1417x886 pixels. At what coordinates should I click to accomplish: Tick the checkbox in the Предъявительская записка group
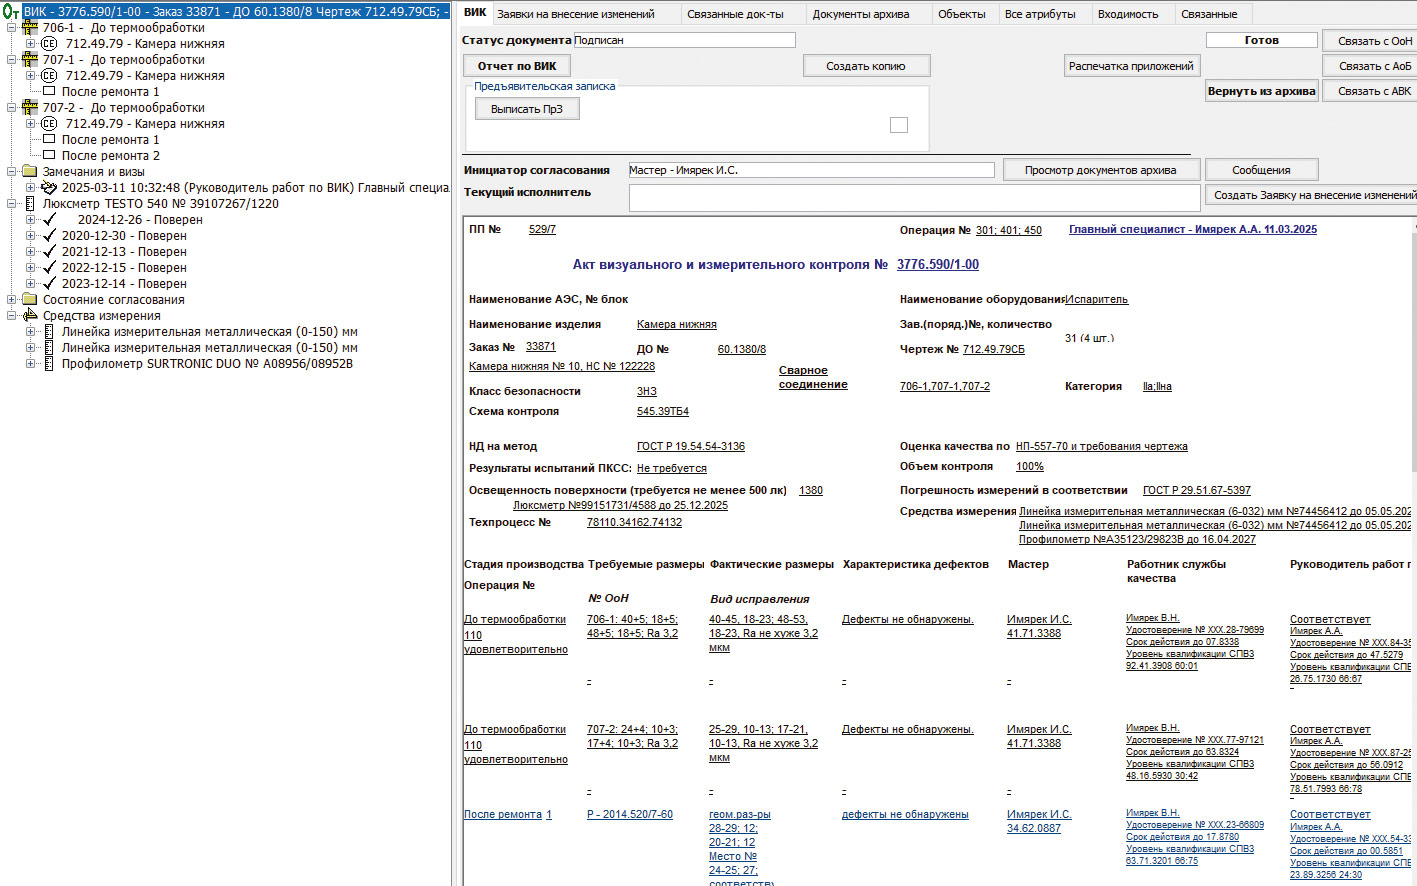(898, 125)
